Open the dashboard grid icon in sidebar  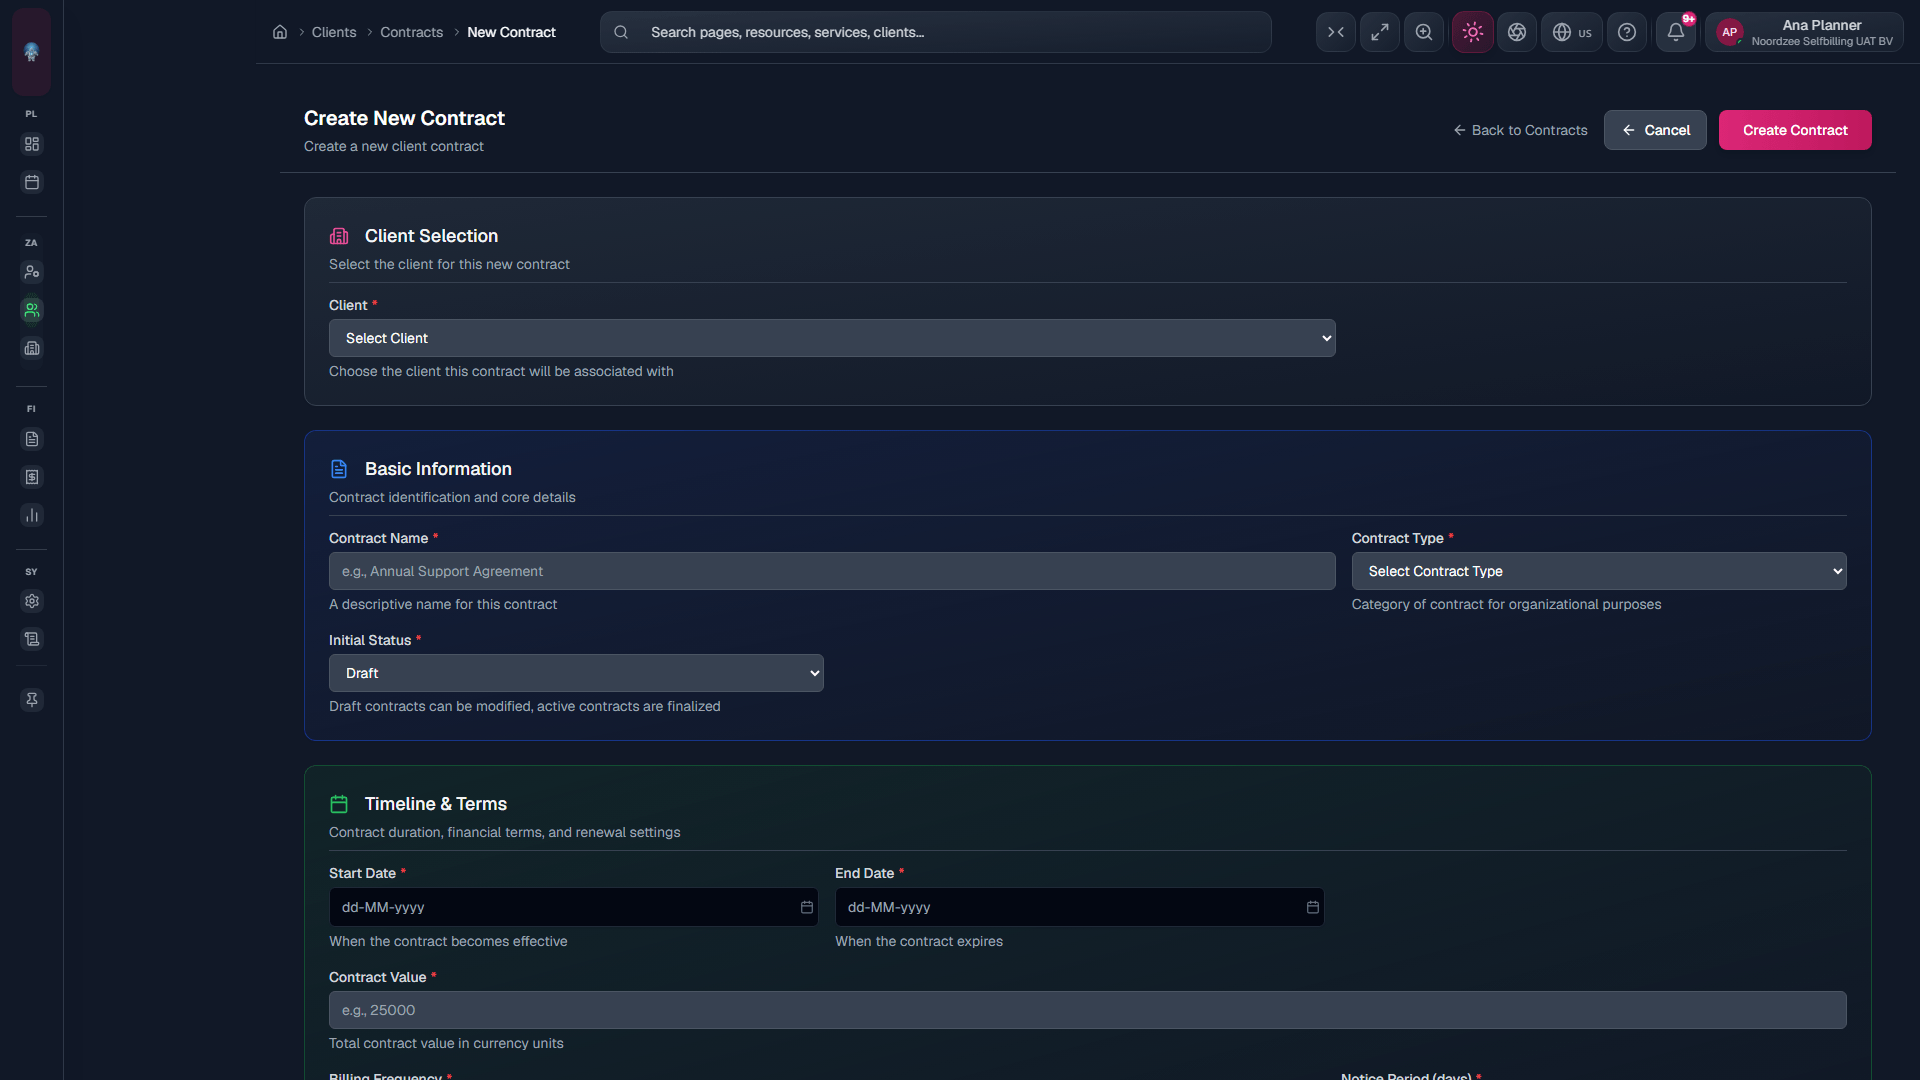point(32,144)
